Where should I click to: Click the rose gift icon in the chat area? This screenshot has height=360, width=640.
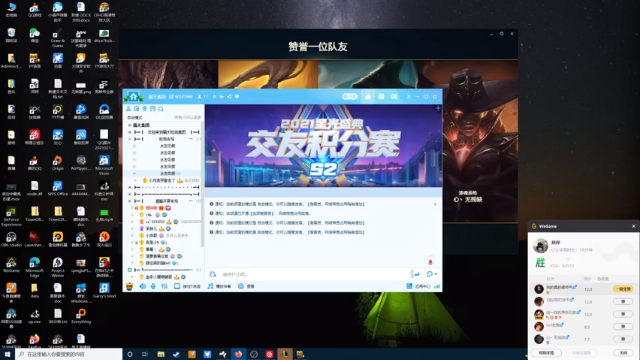430,261
